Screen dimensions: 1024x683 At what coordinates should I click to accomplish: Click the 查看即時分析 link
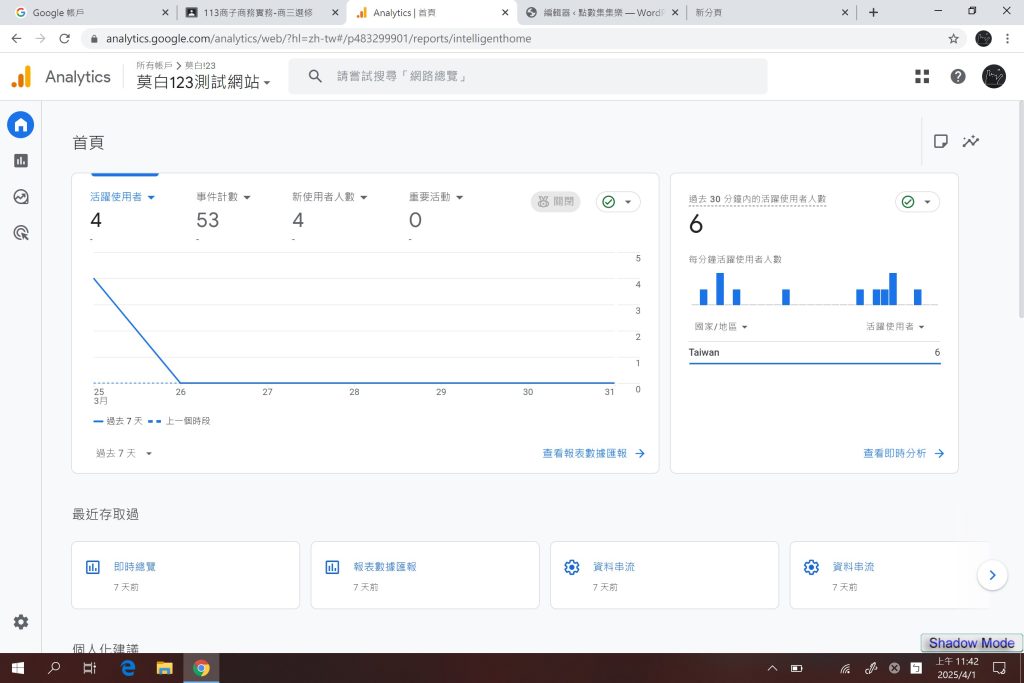click(x=903, y=453)
